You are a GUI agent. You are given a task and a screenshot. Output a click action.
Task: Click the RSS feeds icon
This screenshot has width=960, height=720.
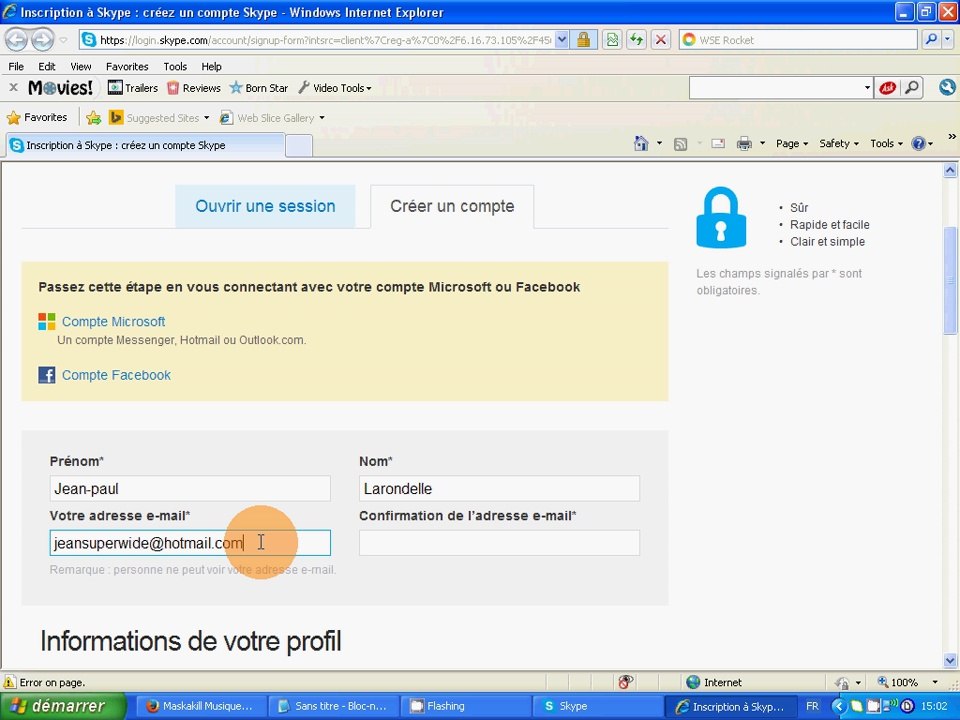(680, 144)
